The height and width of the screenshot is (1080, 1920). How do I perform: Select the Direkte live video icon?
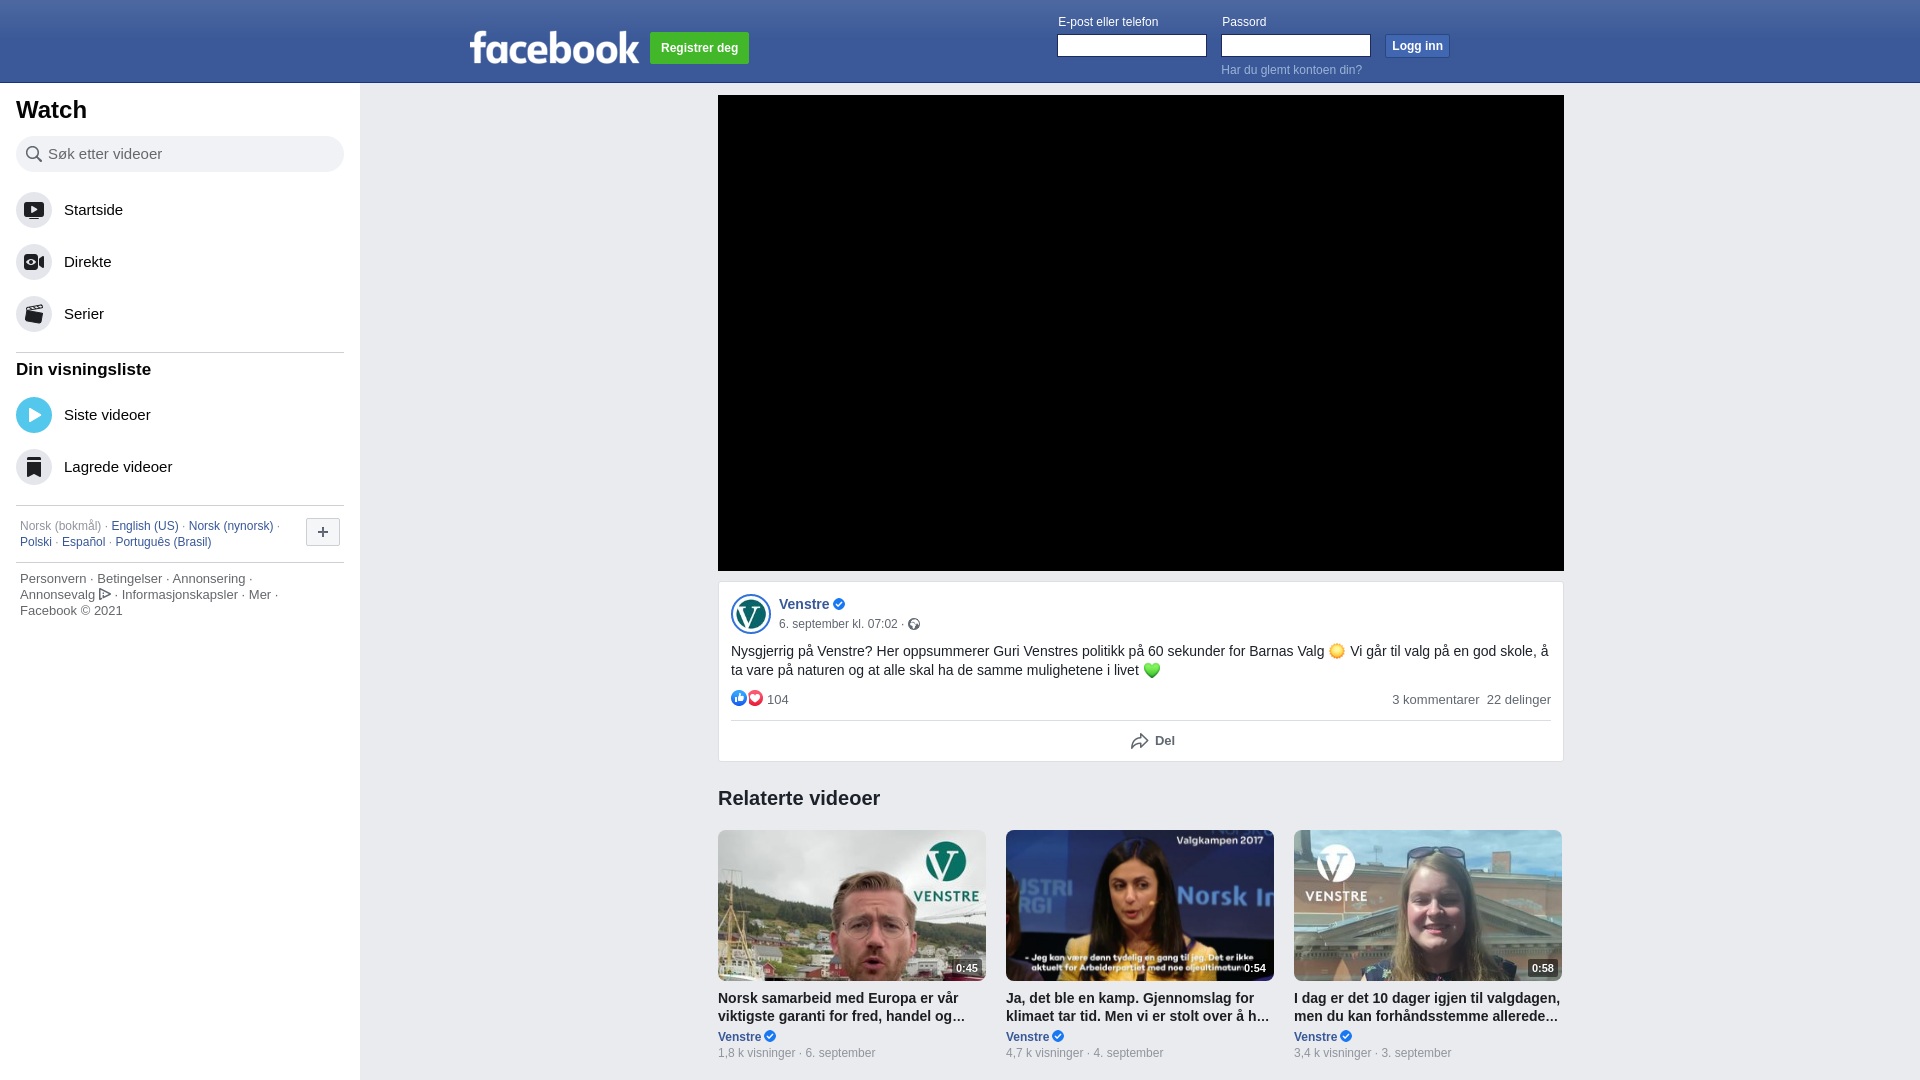34,262
